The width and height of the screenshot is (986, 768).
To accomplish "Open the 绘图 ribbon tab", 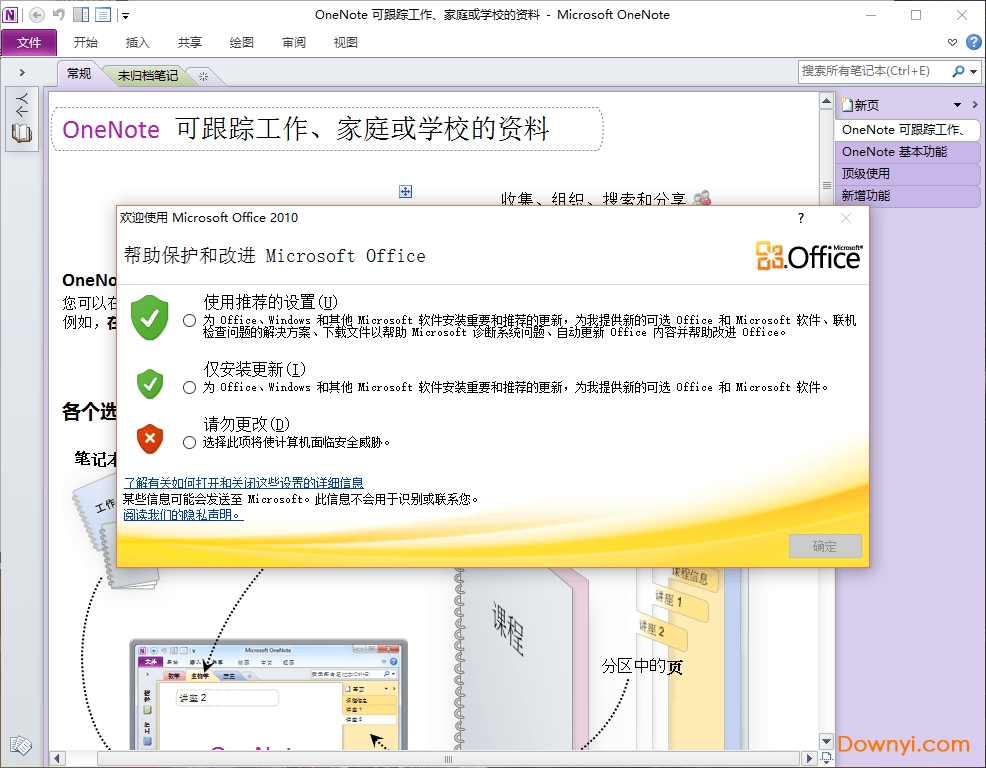I will 241,42.
